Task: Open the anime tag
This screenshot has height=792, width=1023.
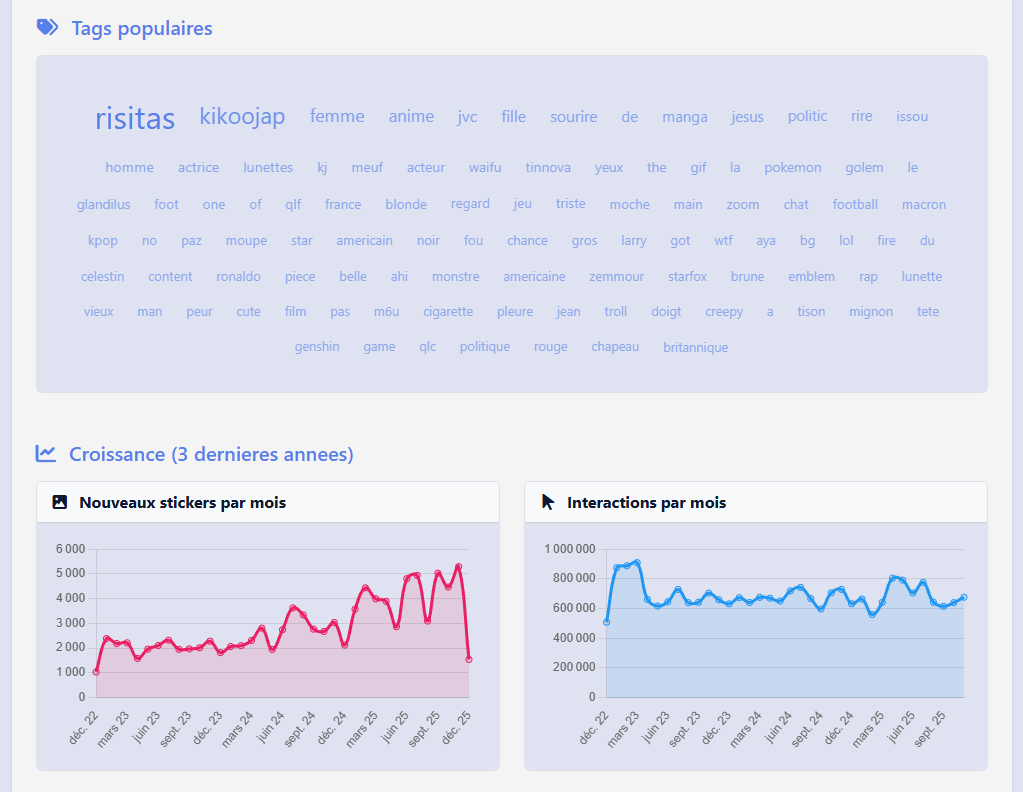Action: coord(411,117)
